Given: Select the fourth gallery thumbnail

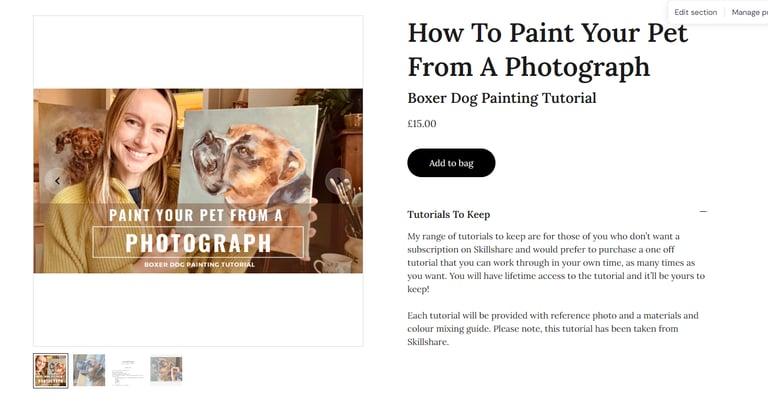Looking at the screenshot, I should coord(166,370).
